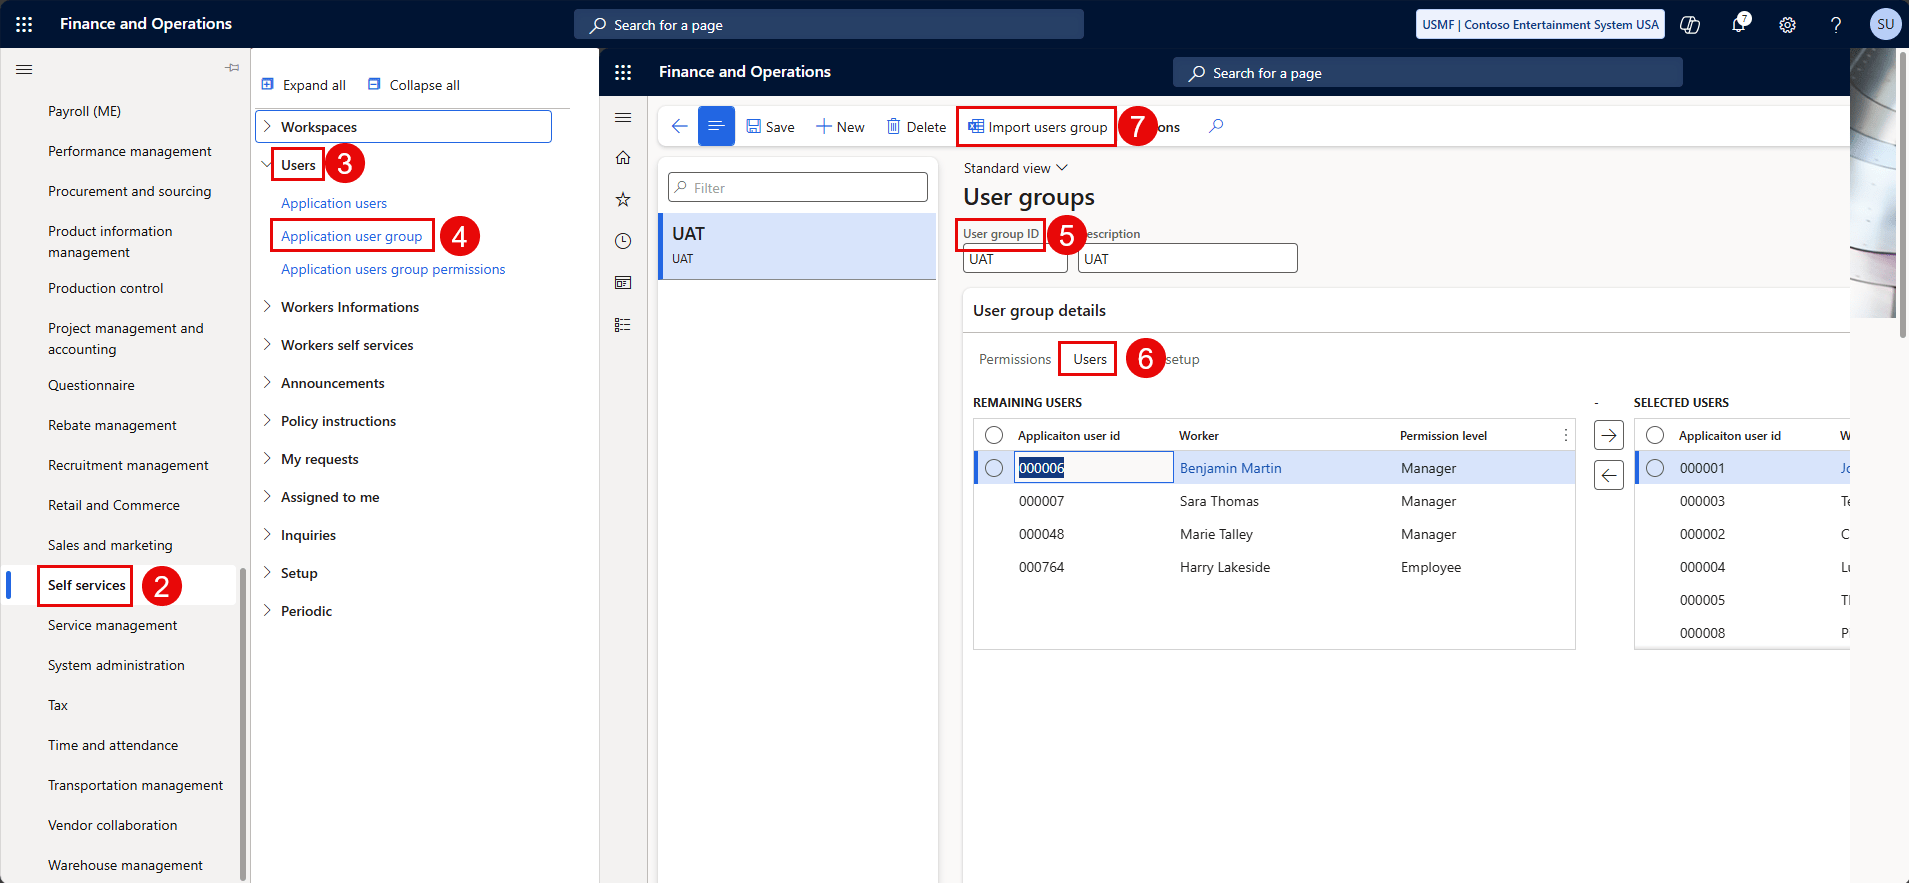Open Self services module
The width and height of the screenshot is (1909, 883).
click(x=87, y=585)
